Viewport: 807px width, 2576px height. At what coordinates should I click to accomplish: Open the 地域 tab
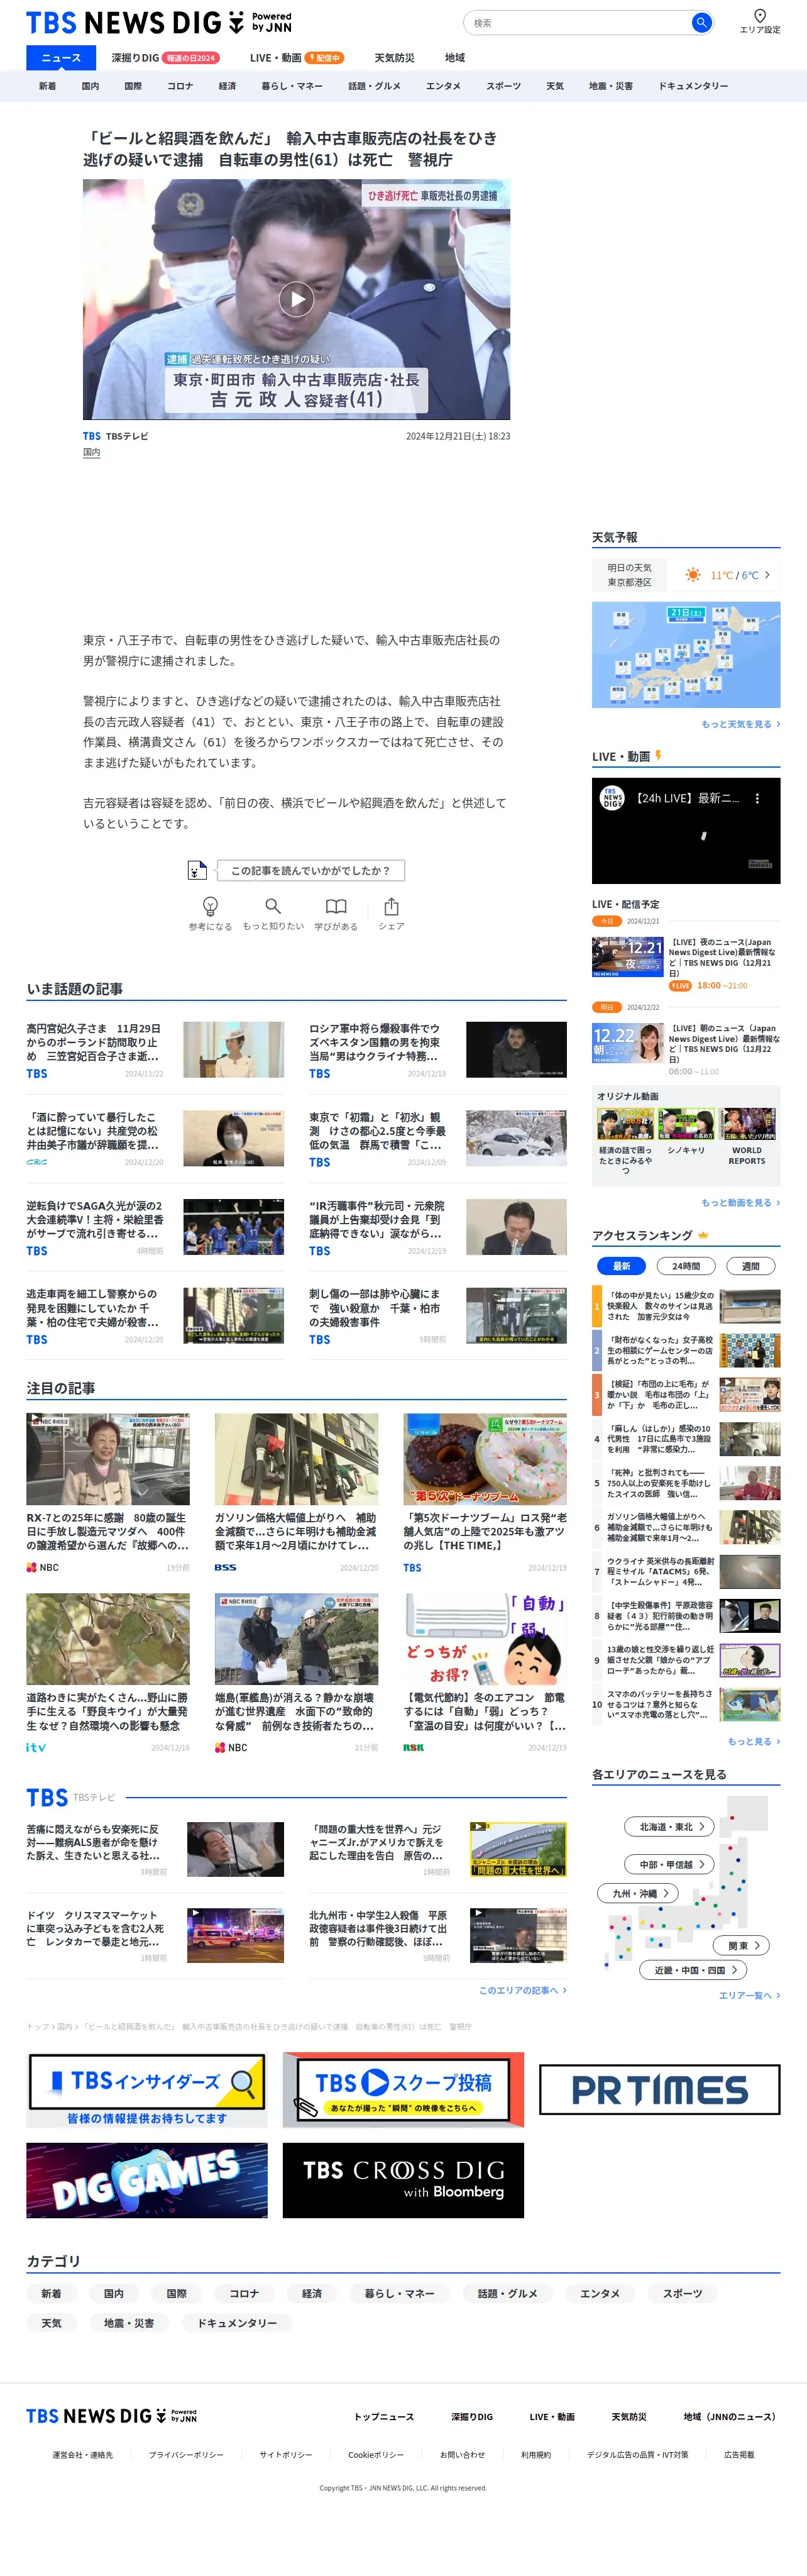pyautogui.click(x=455, y=58)
